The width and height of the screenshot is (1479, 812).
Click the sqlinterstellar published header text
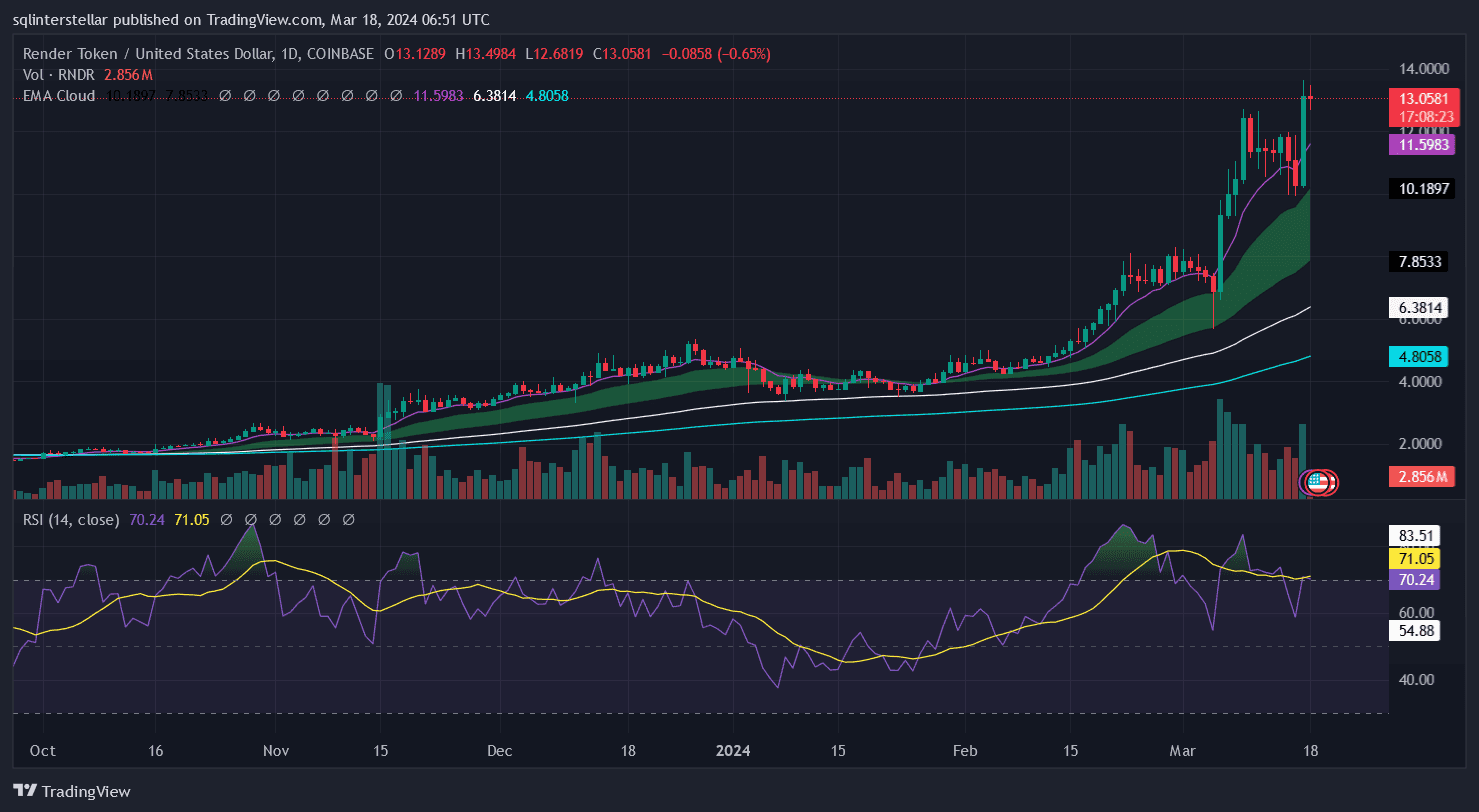252,20
